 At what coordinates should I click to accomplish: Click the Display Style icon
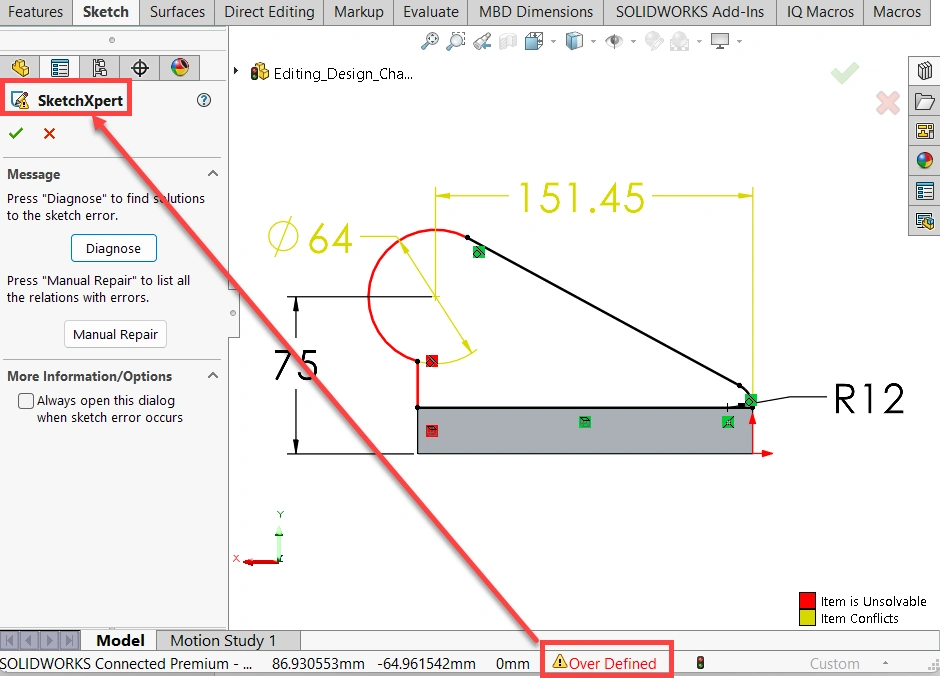click(x=574, y=41)
